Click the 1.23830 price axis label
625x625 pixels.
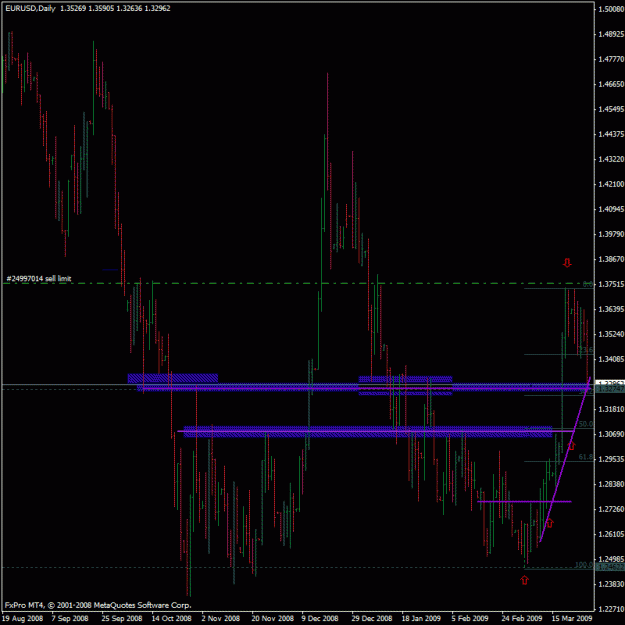(x=611, y=584)
